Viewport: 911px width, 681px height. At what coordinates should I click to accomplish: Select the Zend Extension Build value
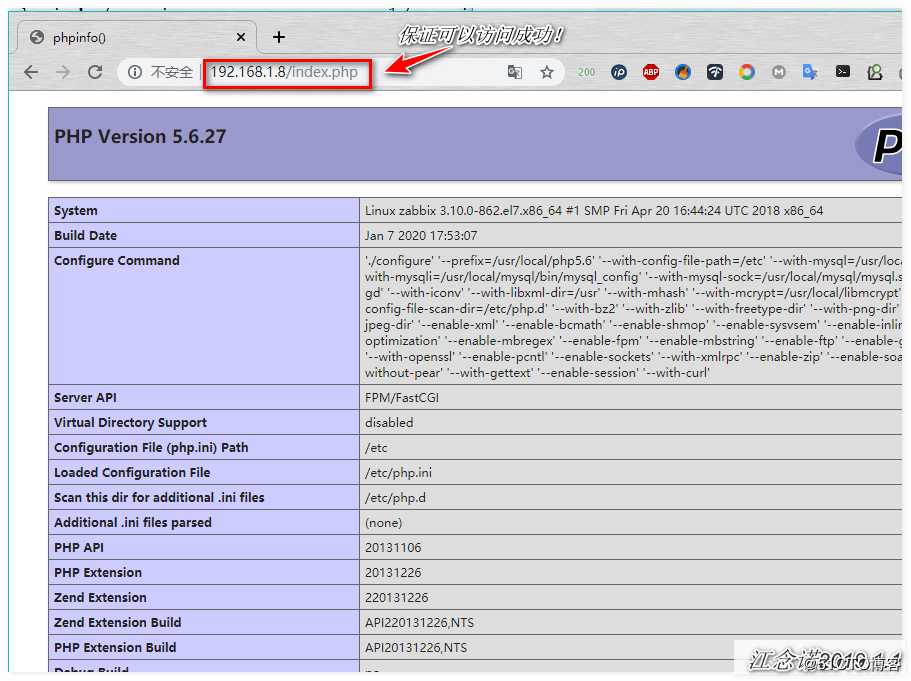click(419, 623)
